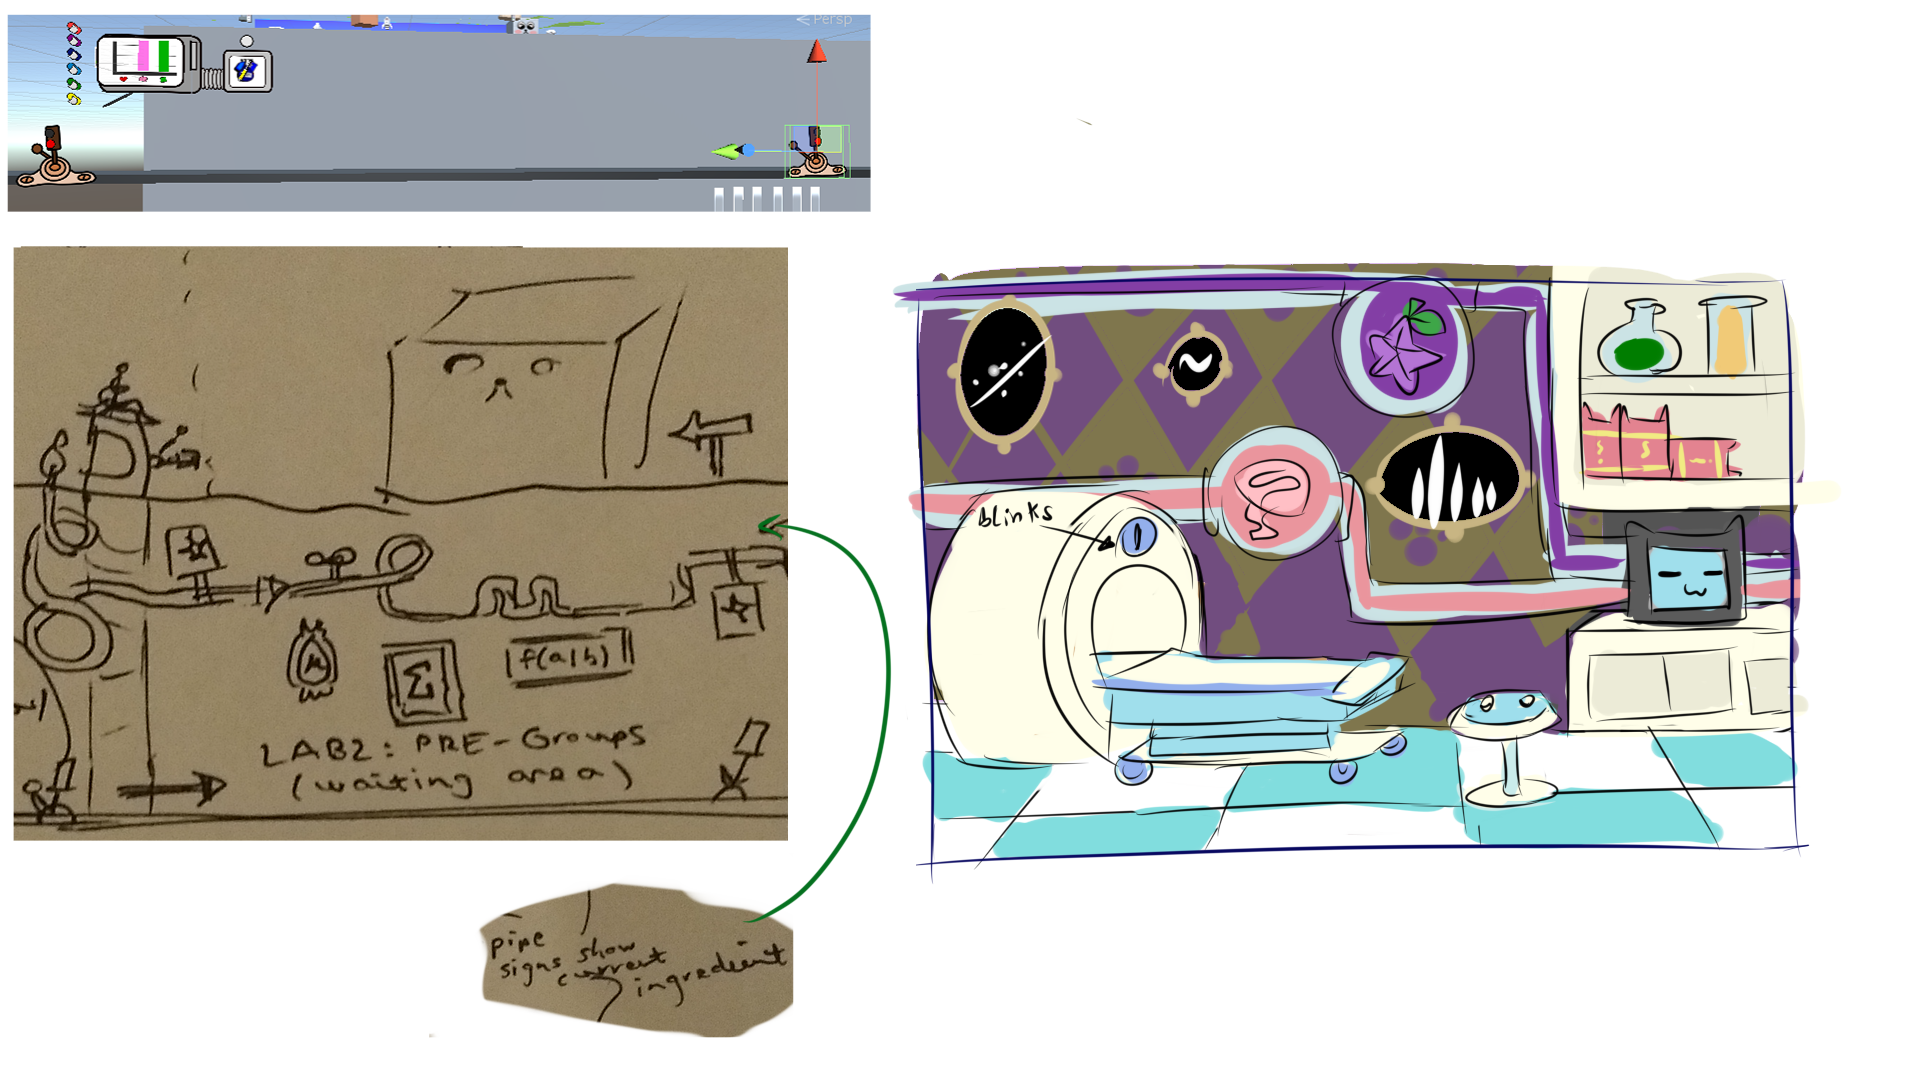Click the galaxy oval wall portrait
This screenshot has height=1080, width=1920.
pyautogui.click(x=1005, y=371)
